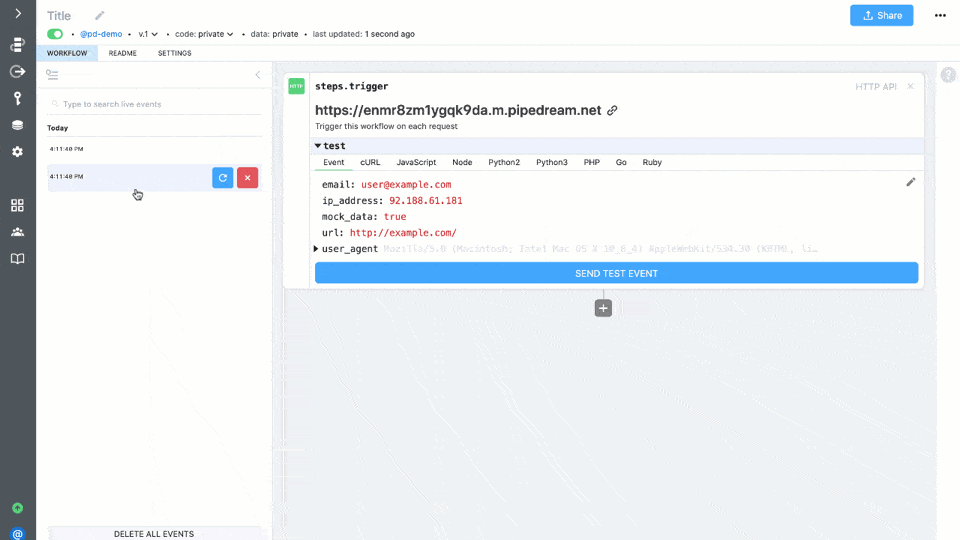
Task: Delete the selected event with the red X
Action: 247,177
